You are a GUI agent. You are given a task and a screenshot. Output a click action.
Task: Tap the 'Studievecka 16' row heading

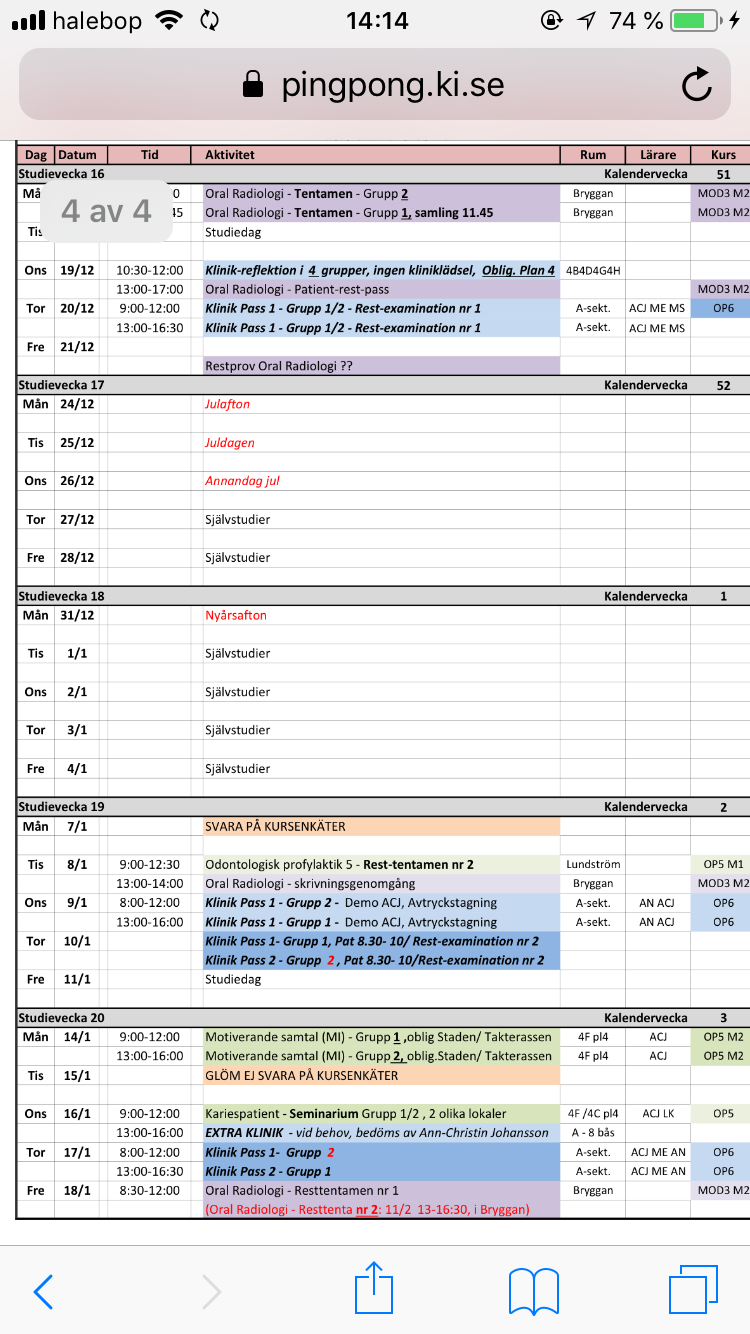(62, 174)
